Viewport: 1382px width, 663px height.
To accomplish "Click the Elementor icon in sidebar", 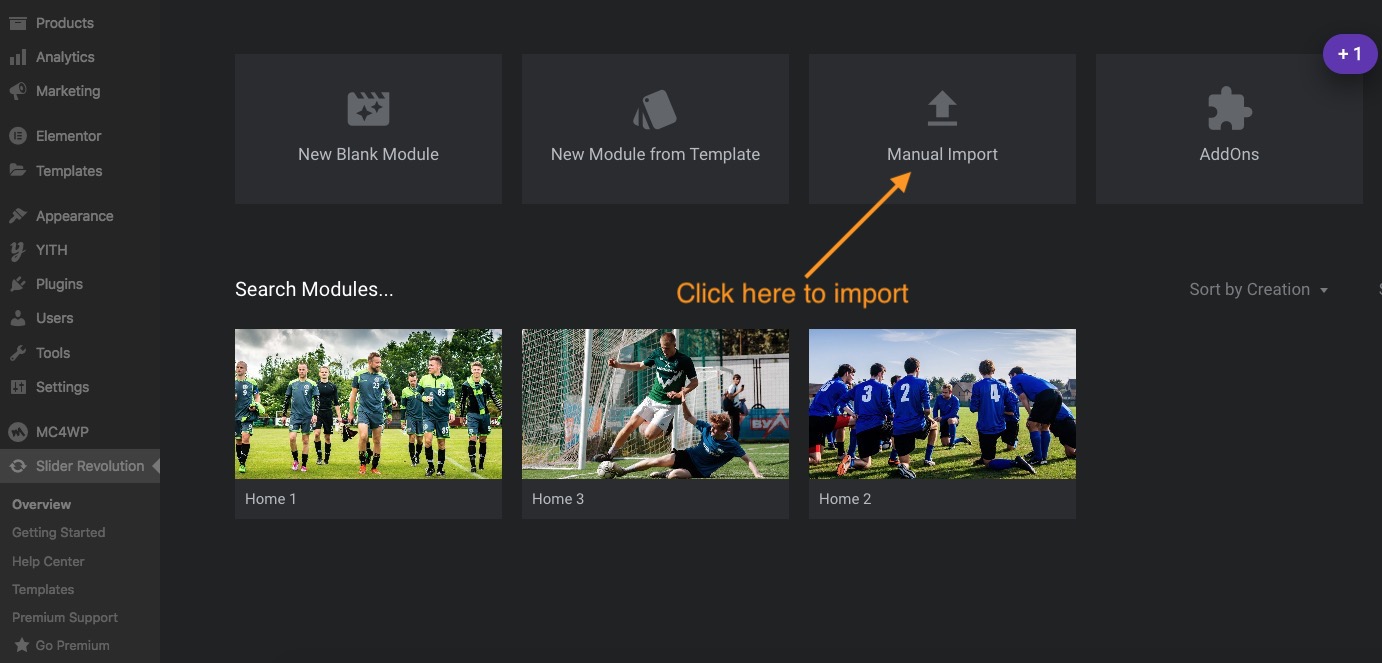I will pos(18,136).
